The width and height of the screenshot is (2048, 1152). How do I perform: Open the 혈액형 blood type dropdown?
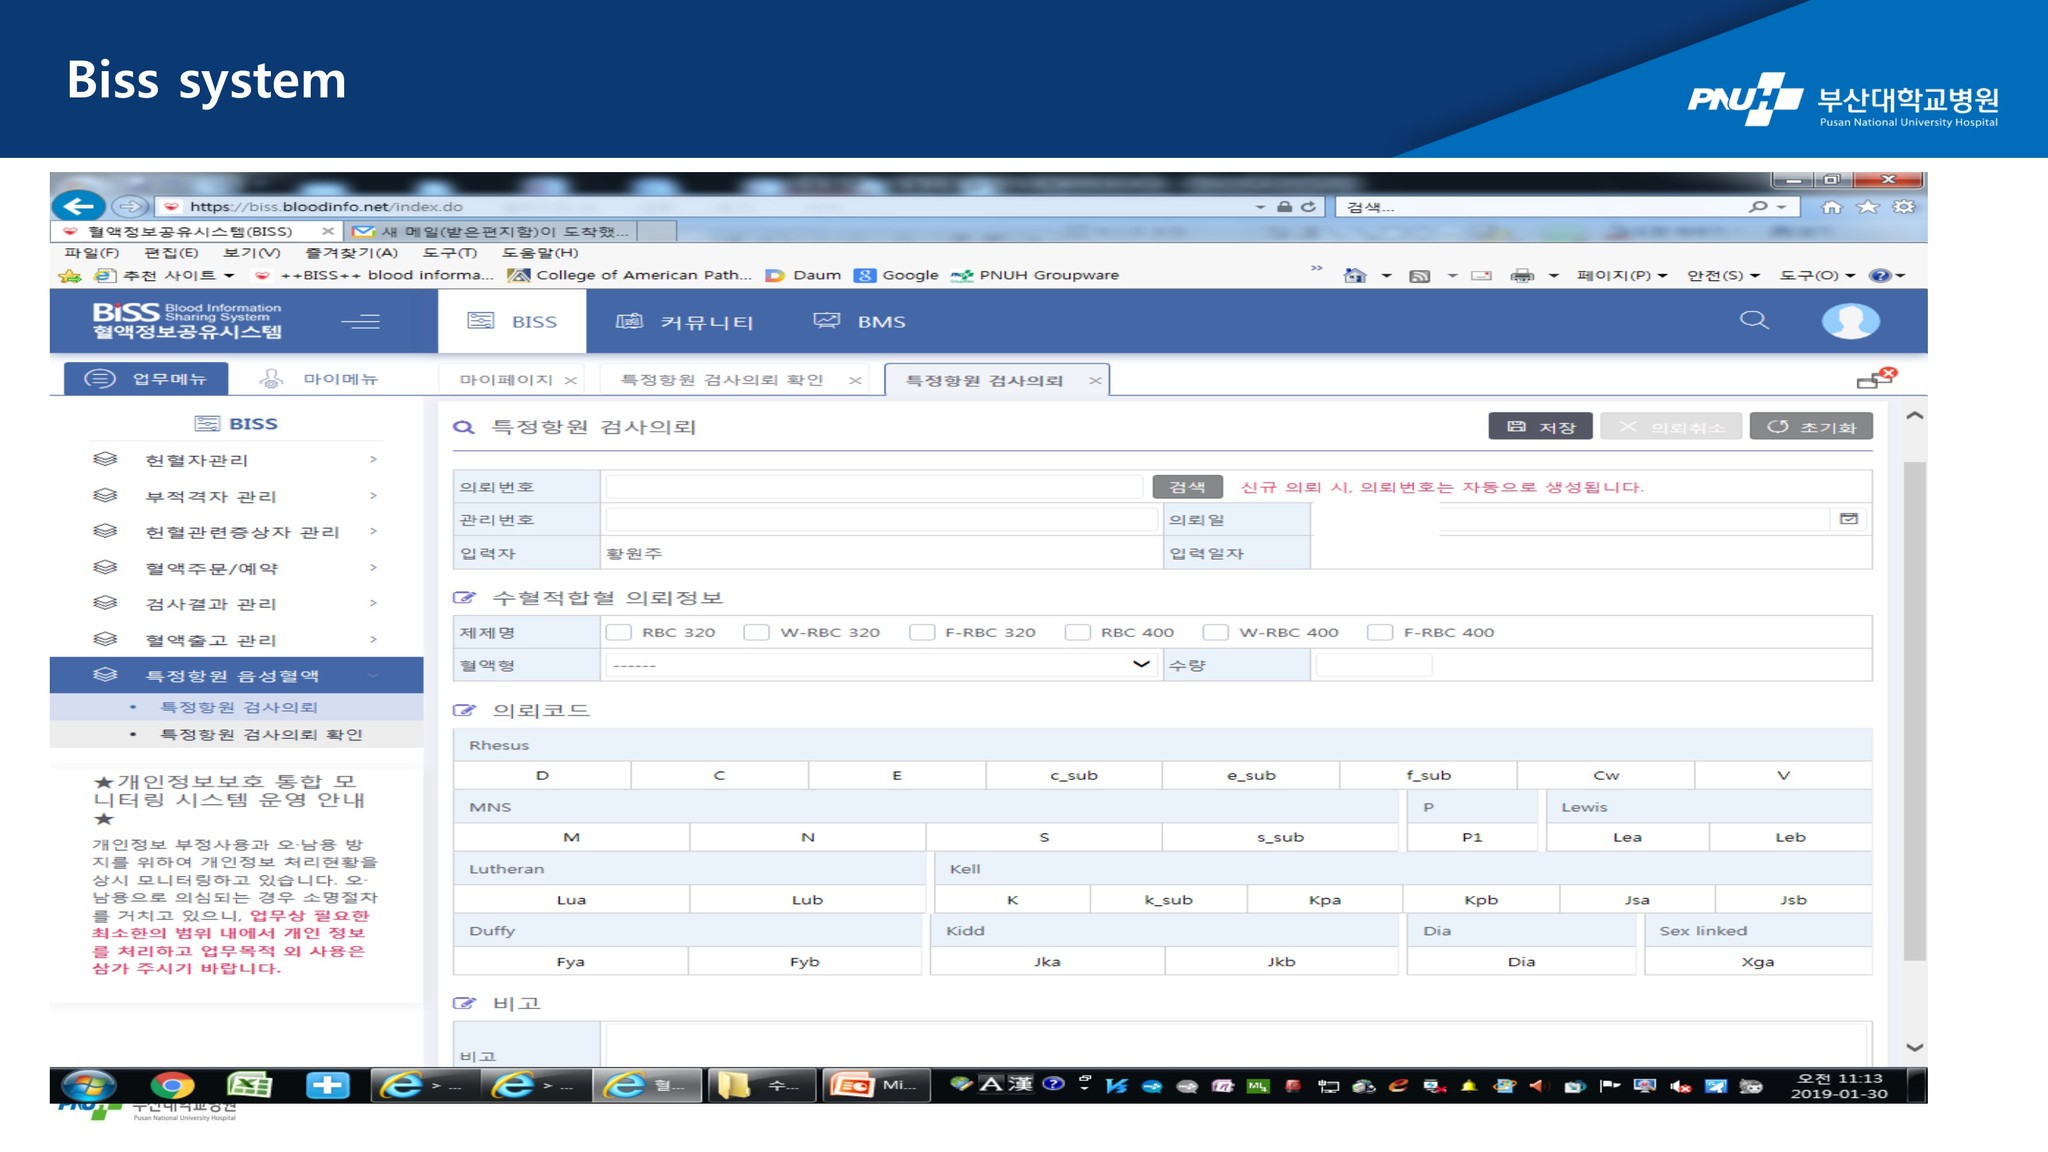879,665
